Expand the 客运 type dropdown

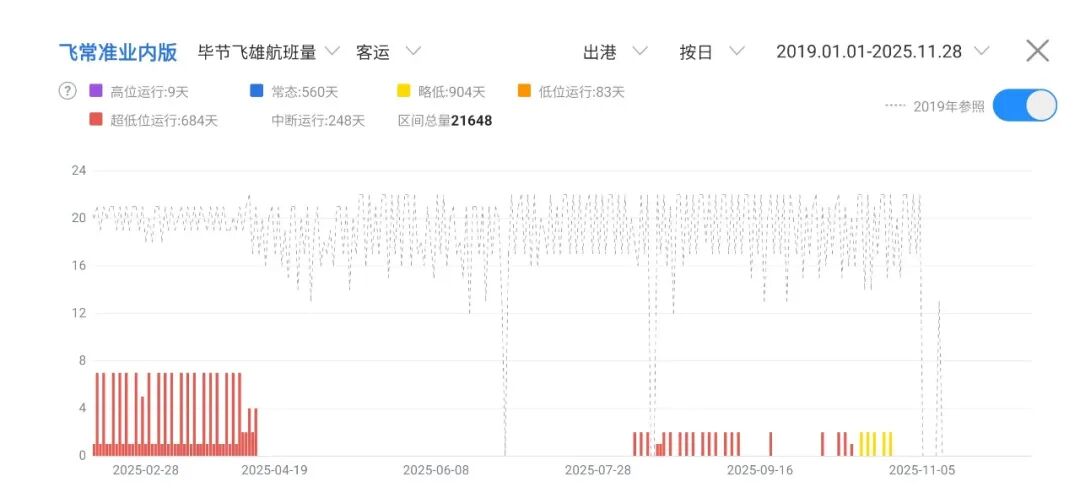(x=388, y=52)
